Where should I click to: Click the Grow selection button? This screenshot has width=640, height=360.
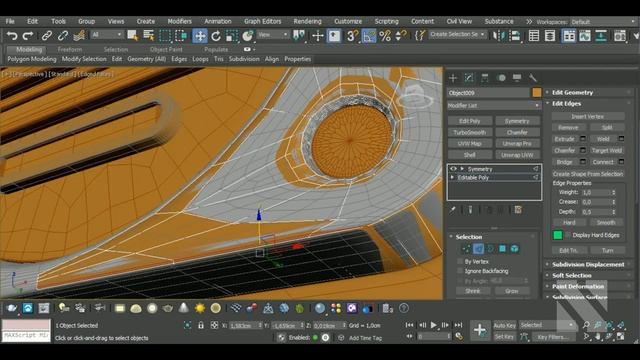[x=511, y=291]
